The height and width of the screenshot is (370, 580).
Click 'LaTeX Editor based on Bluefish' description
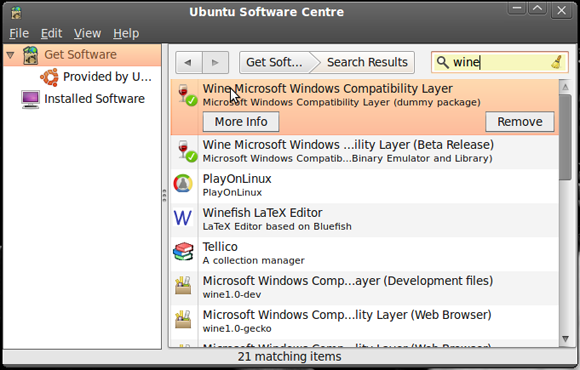click(277, 226)
